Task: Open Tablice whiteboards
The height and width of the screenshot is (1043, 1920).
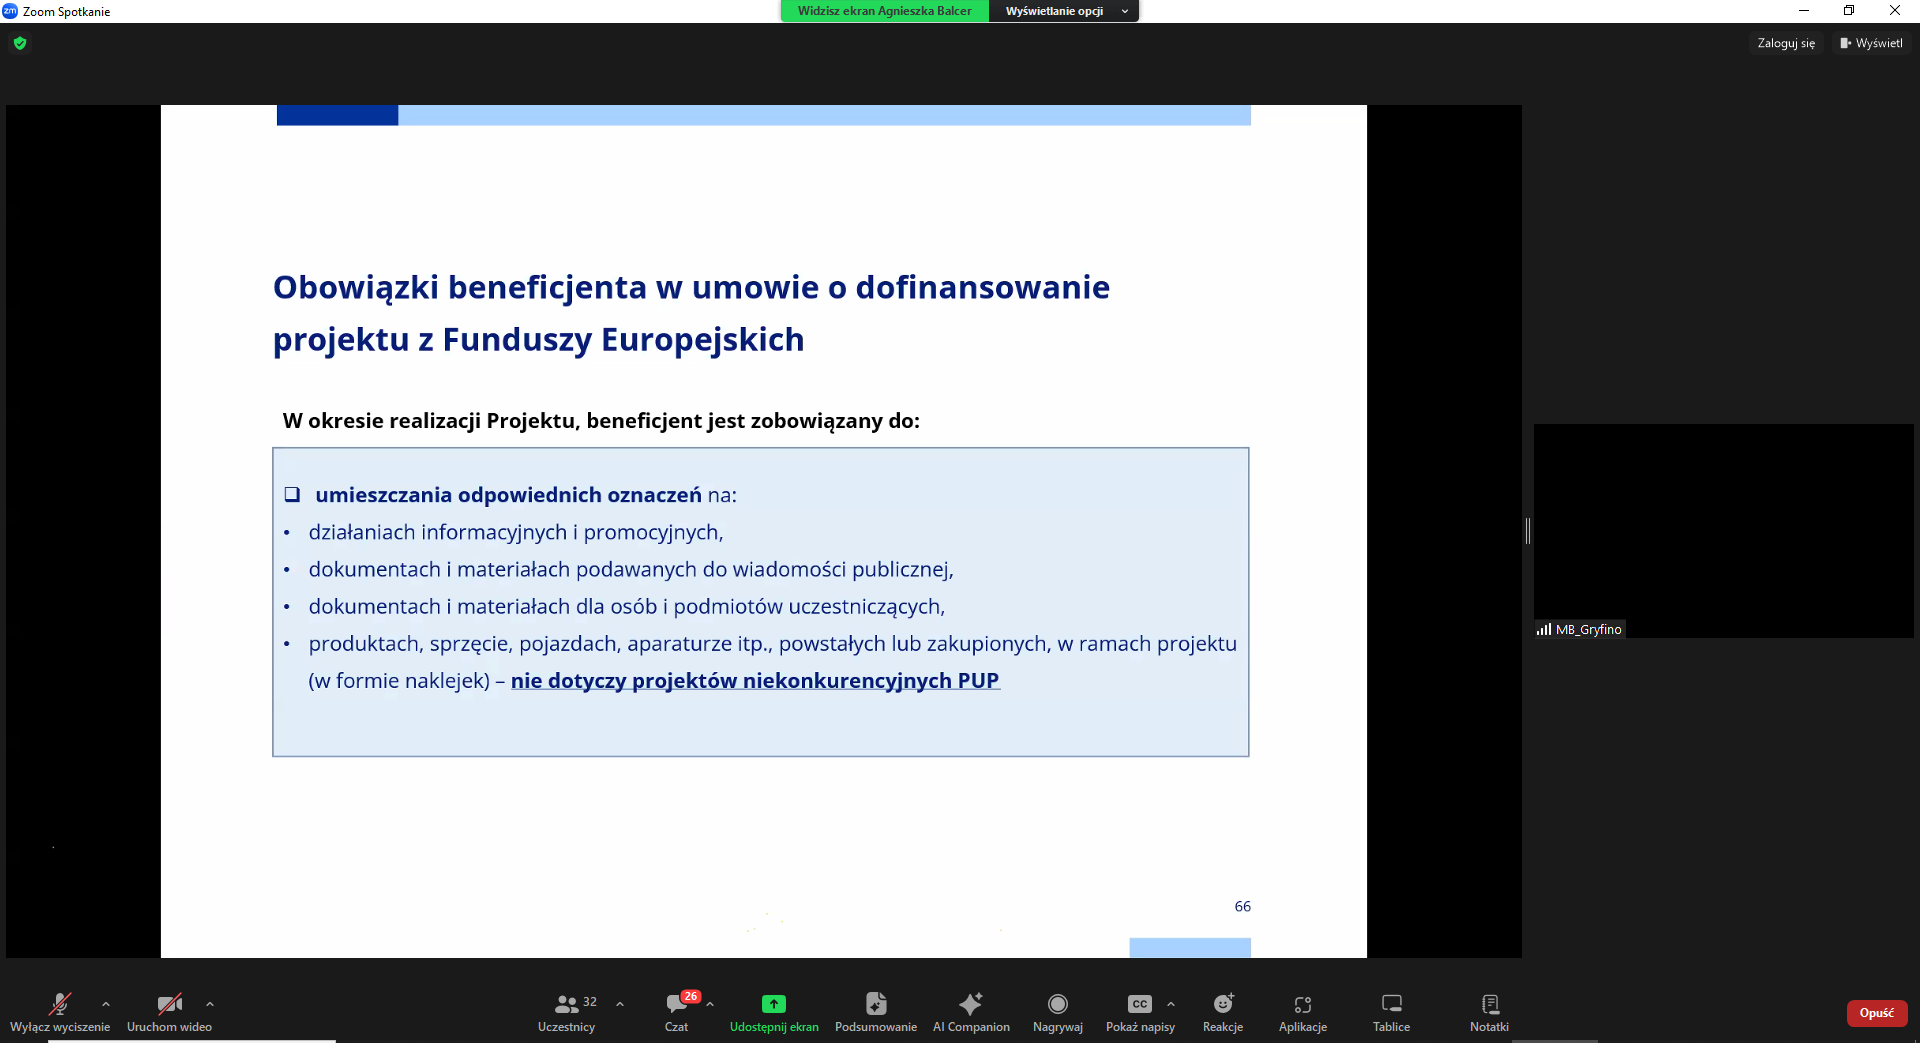Action: click(x=1391, y=1012)
